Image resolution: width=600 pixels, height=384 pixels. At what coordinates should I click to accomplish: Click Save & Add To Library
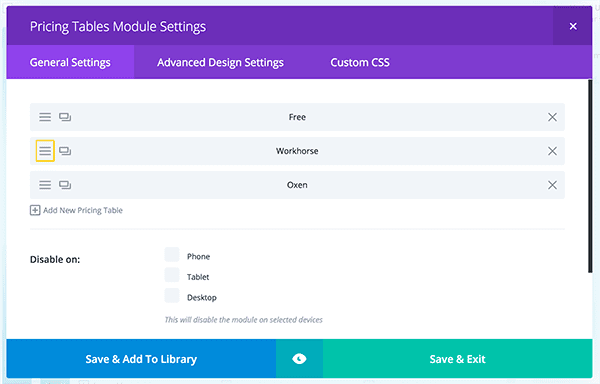tap(141, 359)
